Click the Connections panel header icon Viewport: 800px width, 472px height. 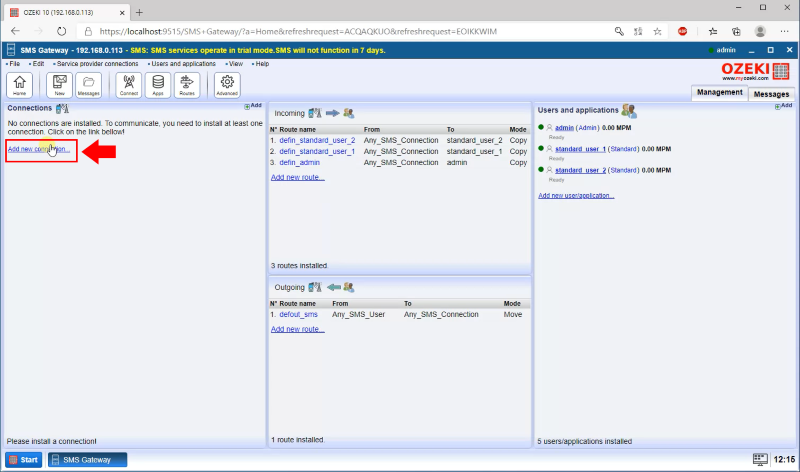(62, 108)
